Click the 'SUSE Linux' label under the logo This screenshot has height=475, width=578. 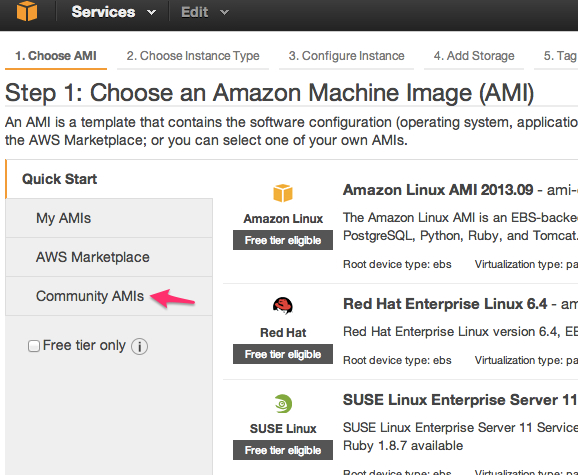point(283,429)
